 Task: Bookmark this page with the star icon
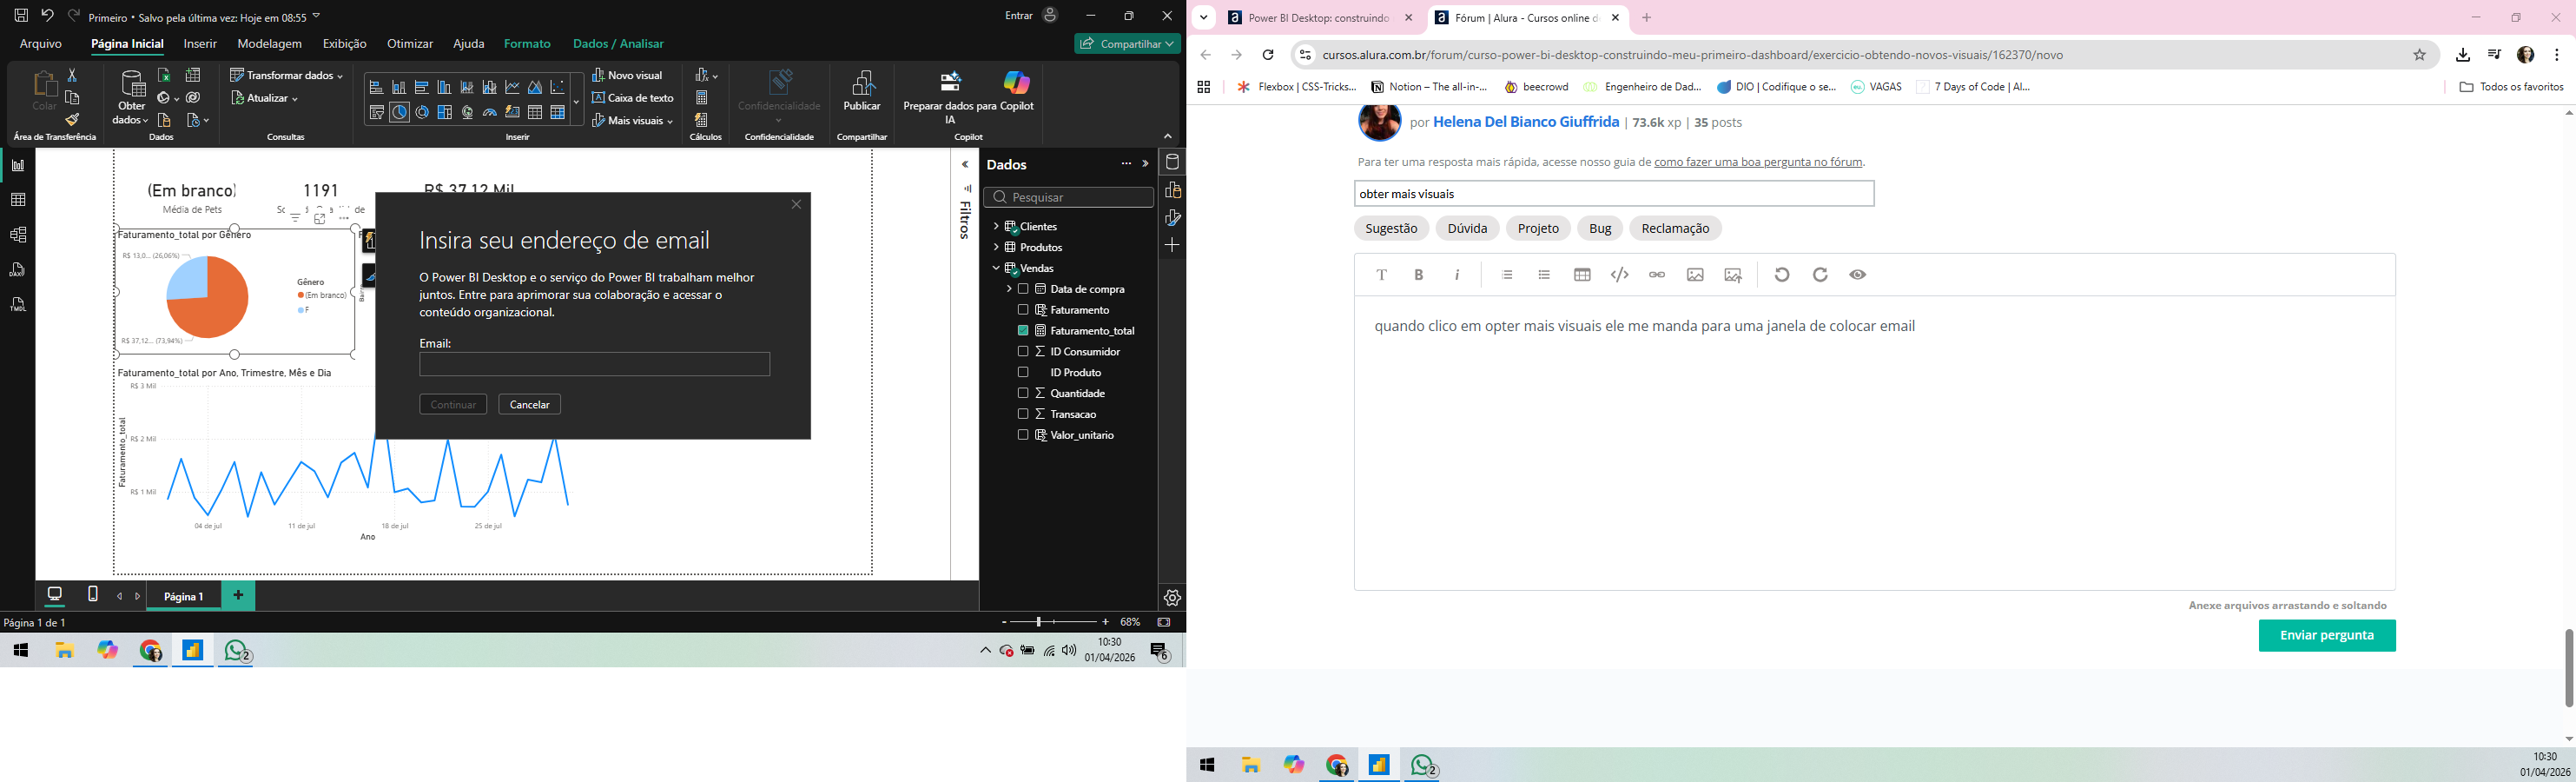(x=2420, y=55)
